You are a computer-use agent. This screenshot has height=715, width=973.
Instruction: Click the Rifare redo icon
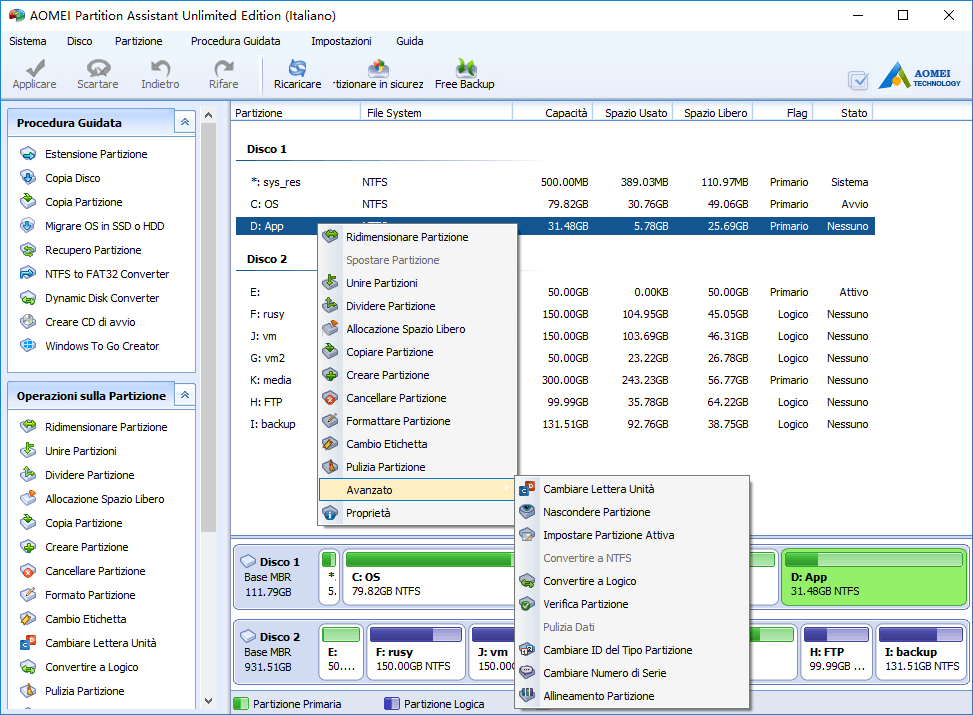(x=223, y=68)
